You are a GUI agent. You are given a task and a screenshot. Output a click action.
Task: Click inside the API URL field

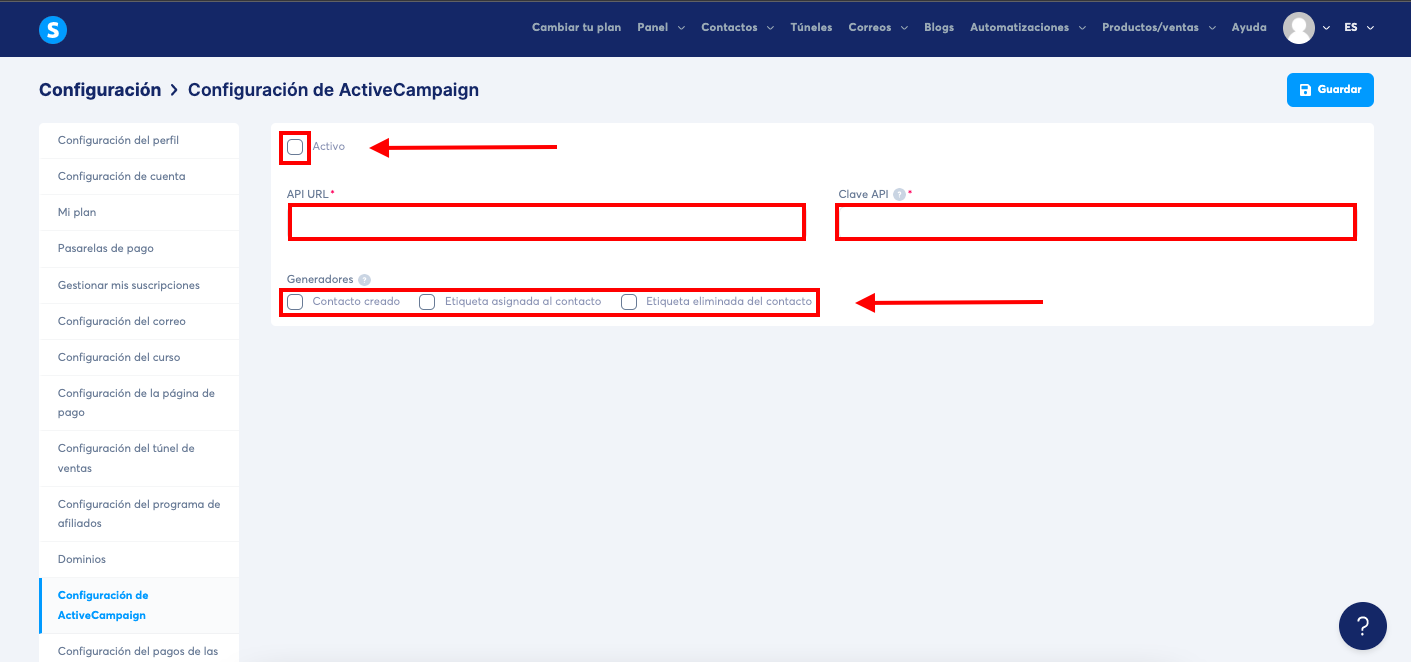point(546,222)
